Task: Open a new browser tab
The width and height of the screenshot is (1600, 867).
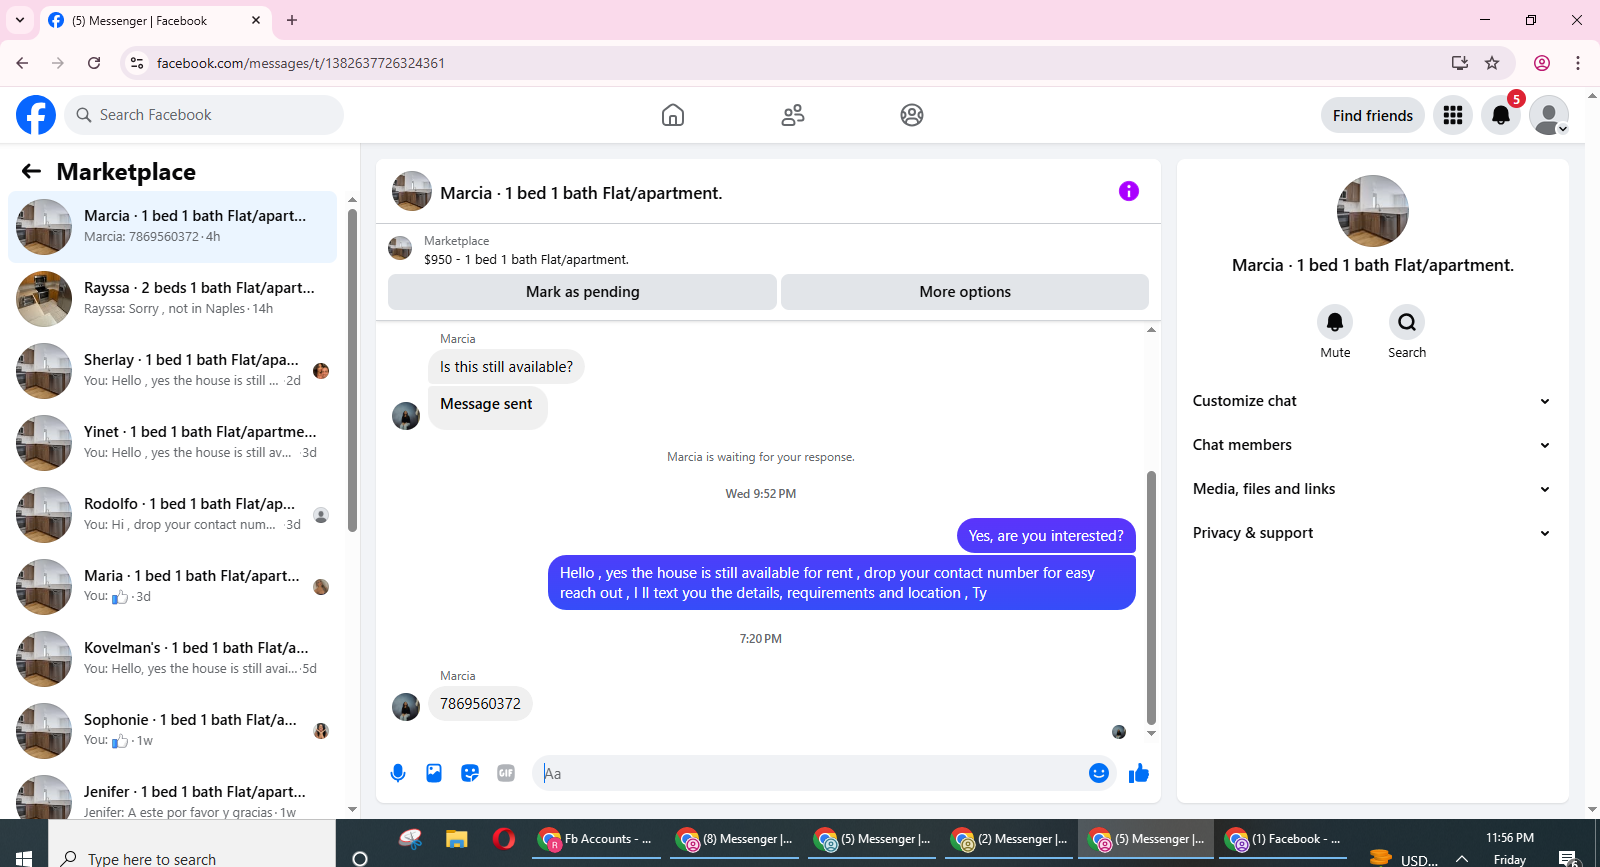Action: (292, 20)
